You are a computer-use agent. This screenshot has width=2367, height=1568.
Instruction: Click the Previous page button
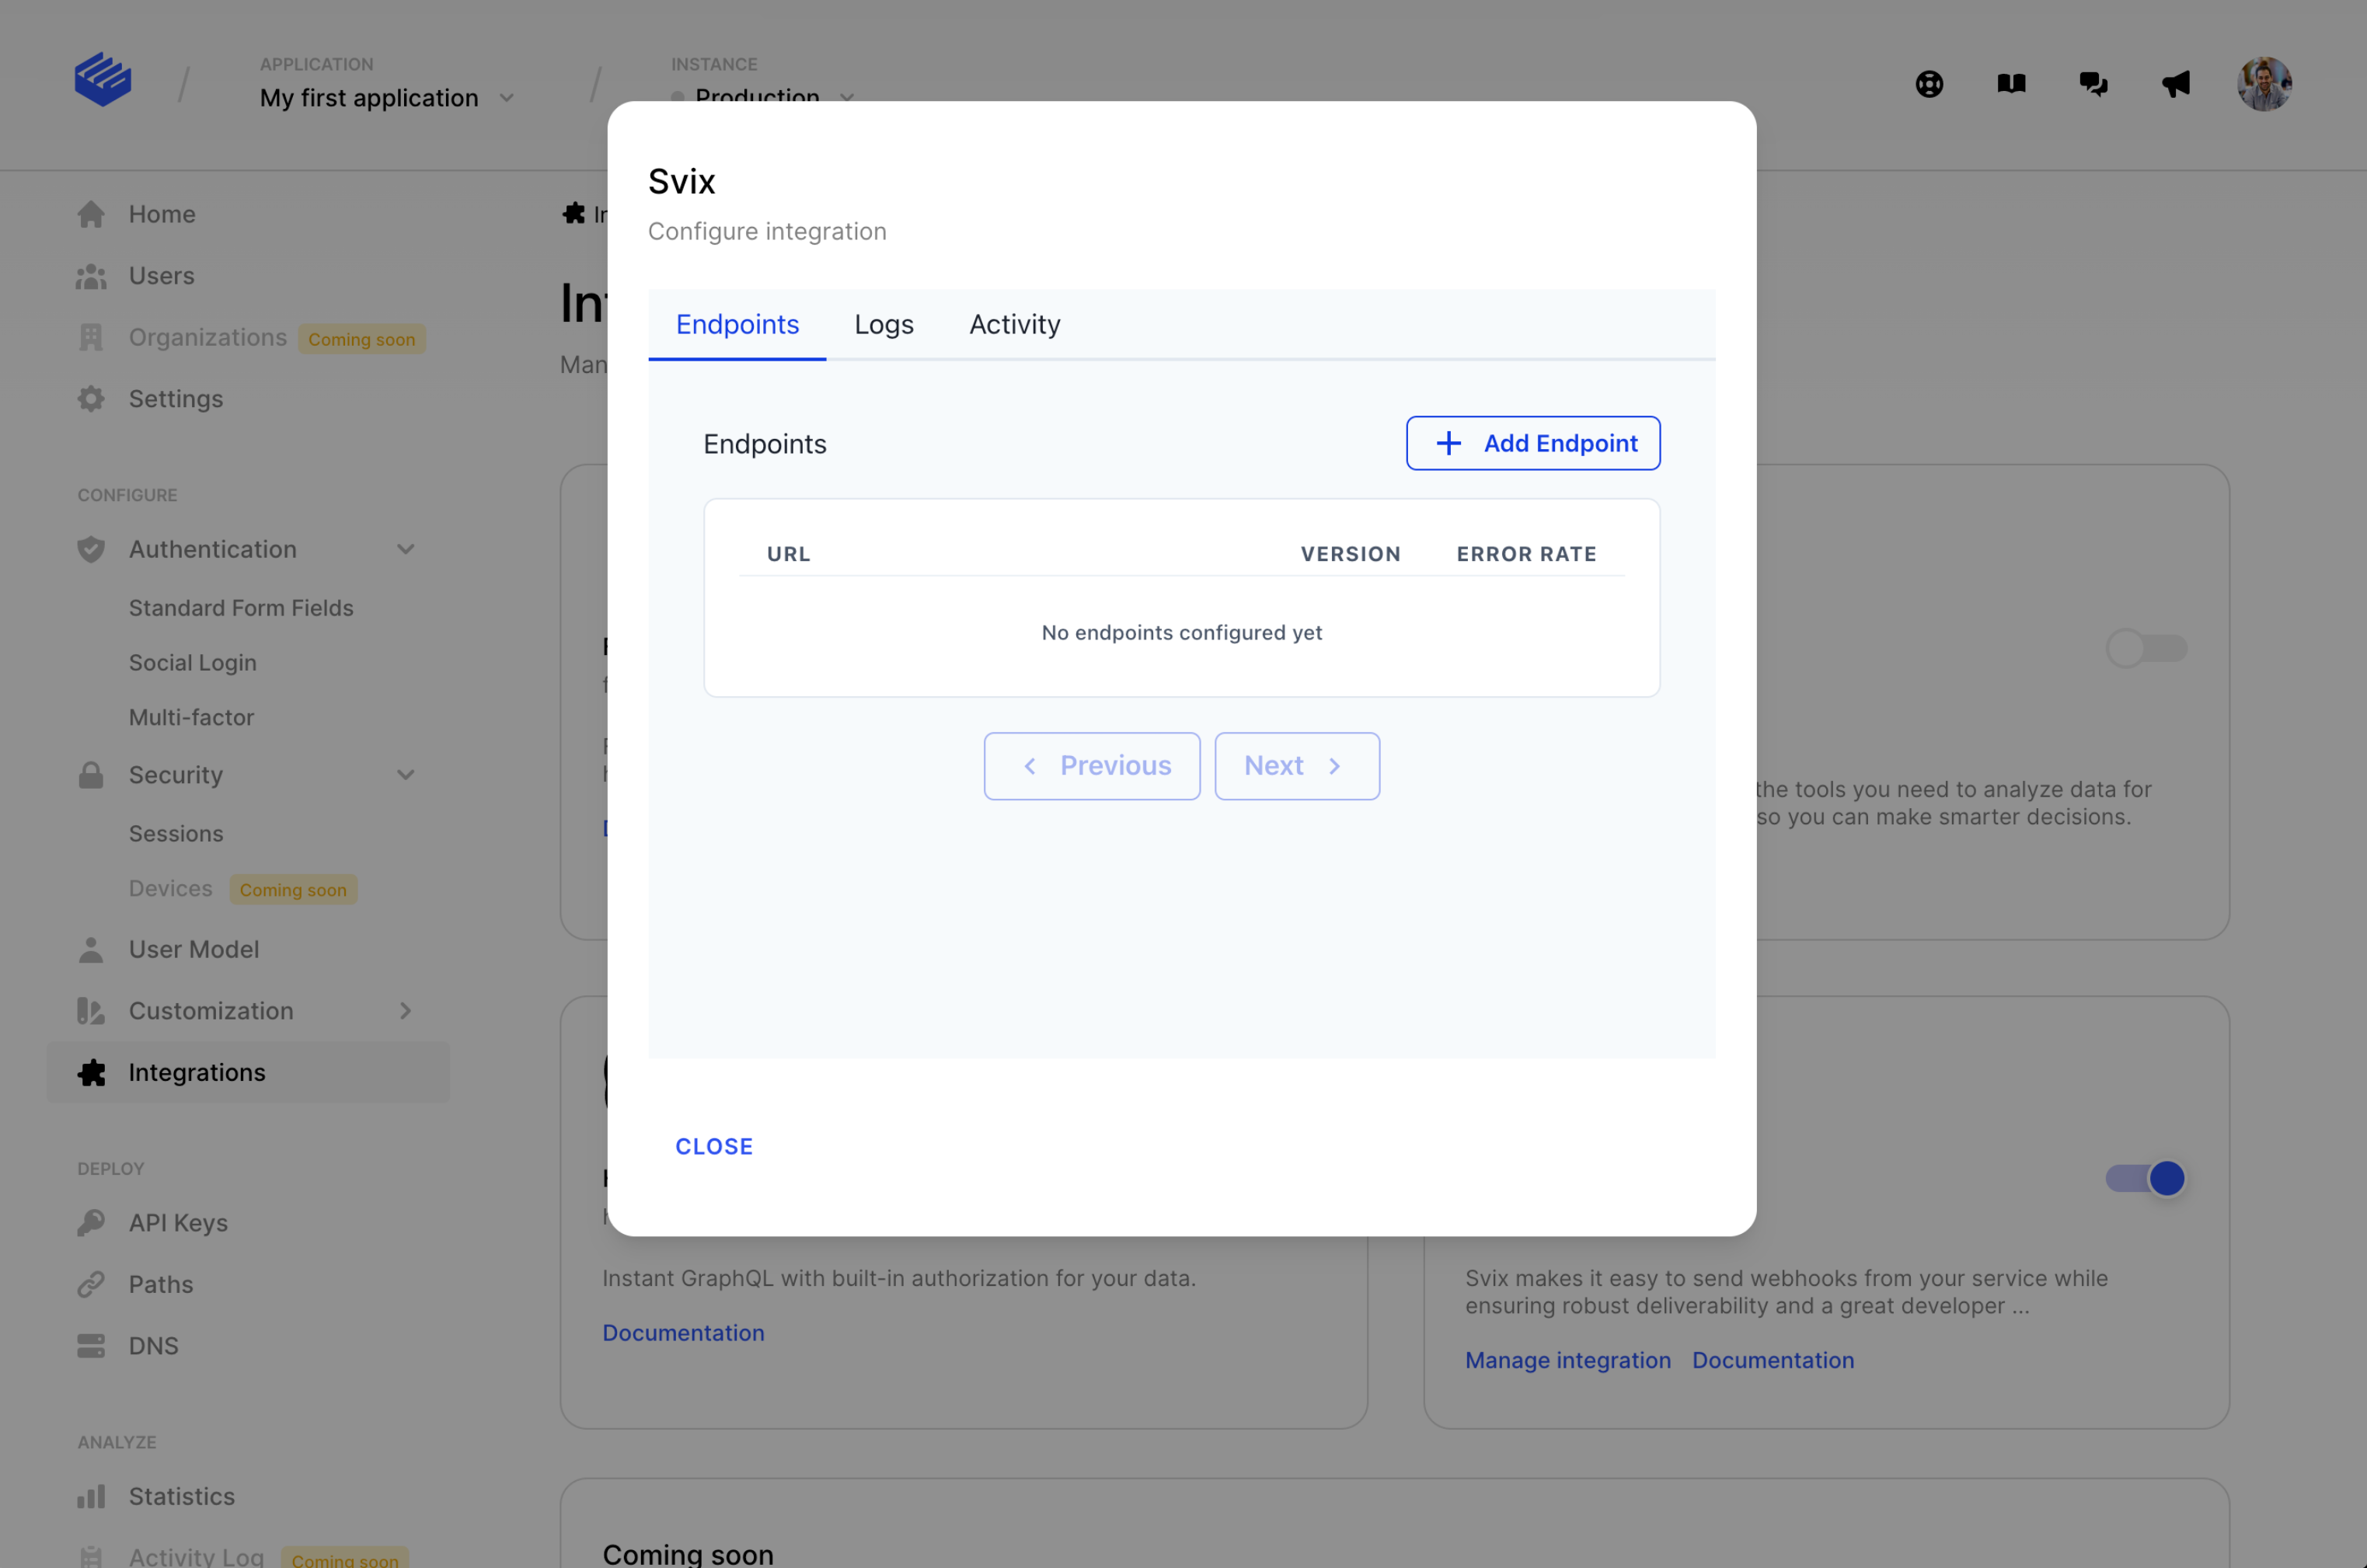click(x=1092, y=766)
